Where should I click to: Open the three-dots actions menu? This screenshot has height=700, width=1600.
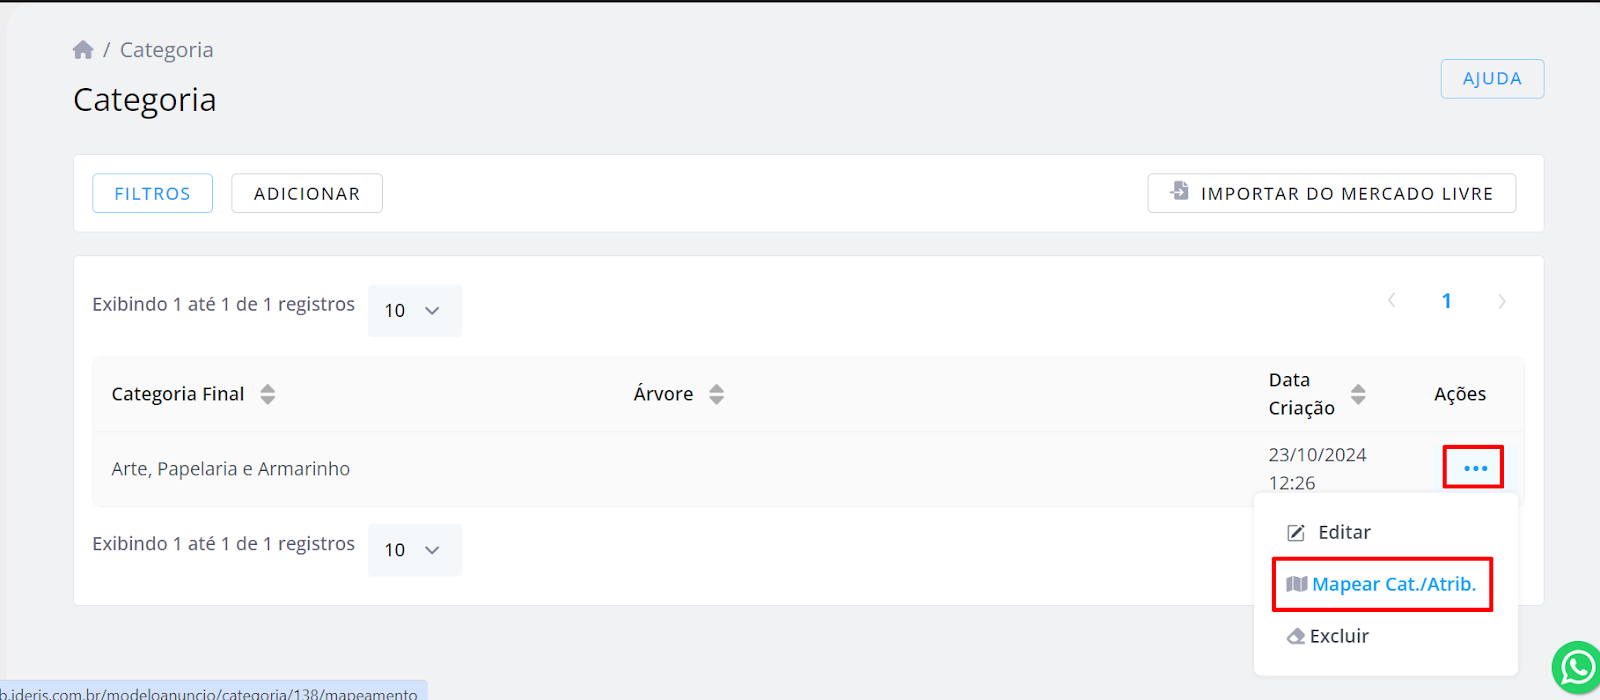[x=1475, y=468]
